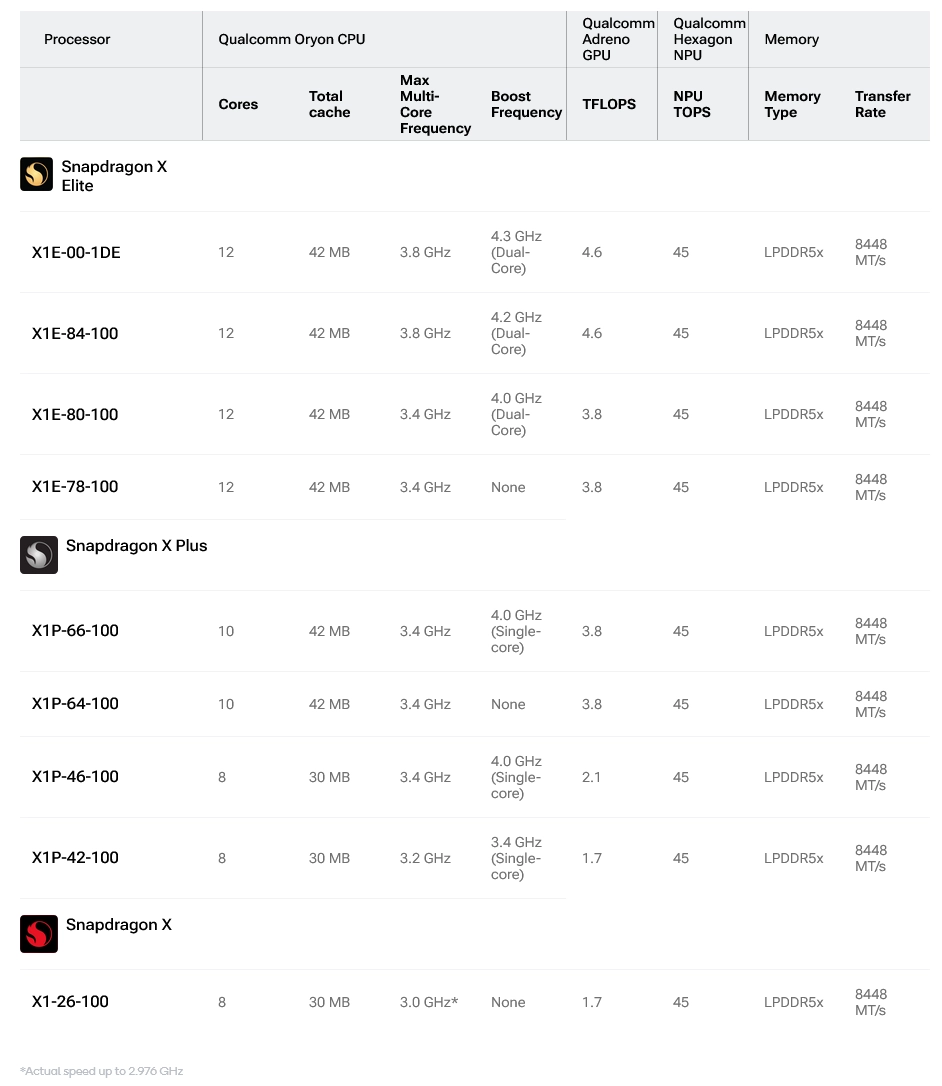The width and height of the screenshot is (942, 1086).
Task: Click the actual speed footnote text
Action: [x=101, y=1071]
